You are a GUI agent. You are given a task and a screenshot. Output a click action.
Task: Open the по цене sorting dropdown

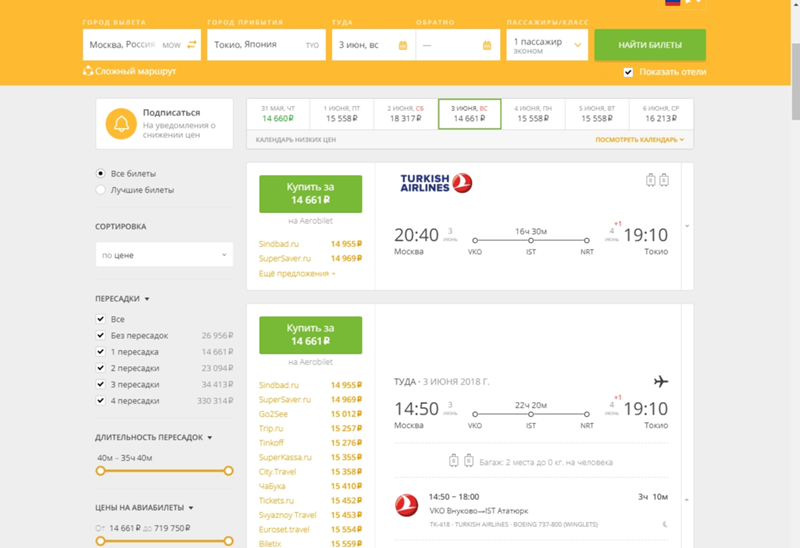[164, 256]
